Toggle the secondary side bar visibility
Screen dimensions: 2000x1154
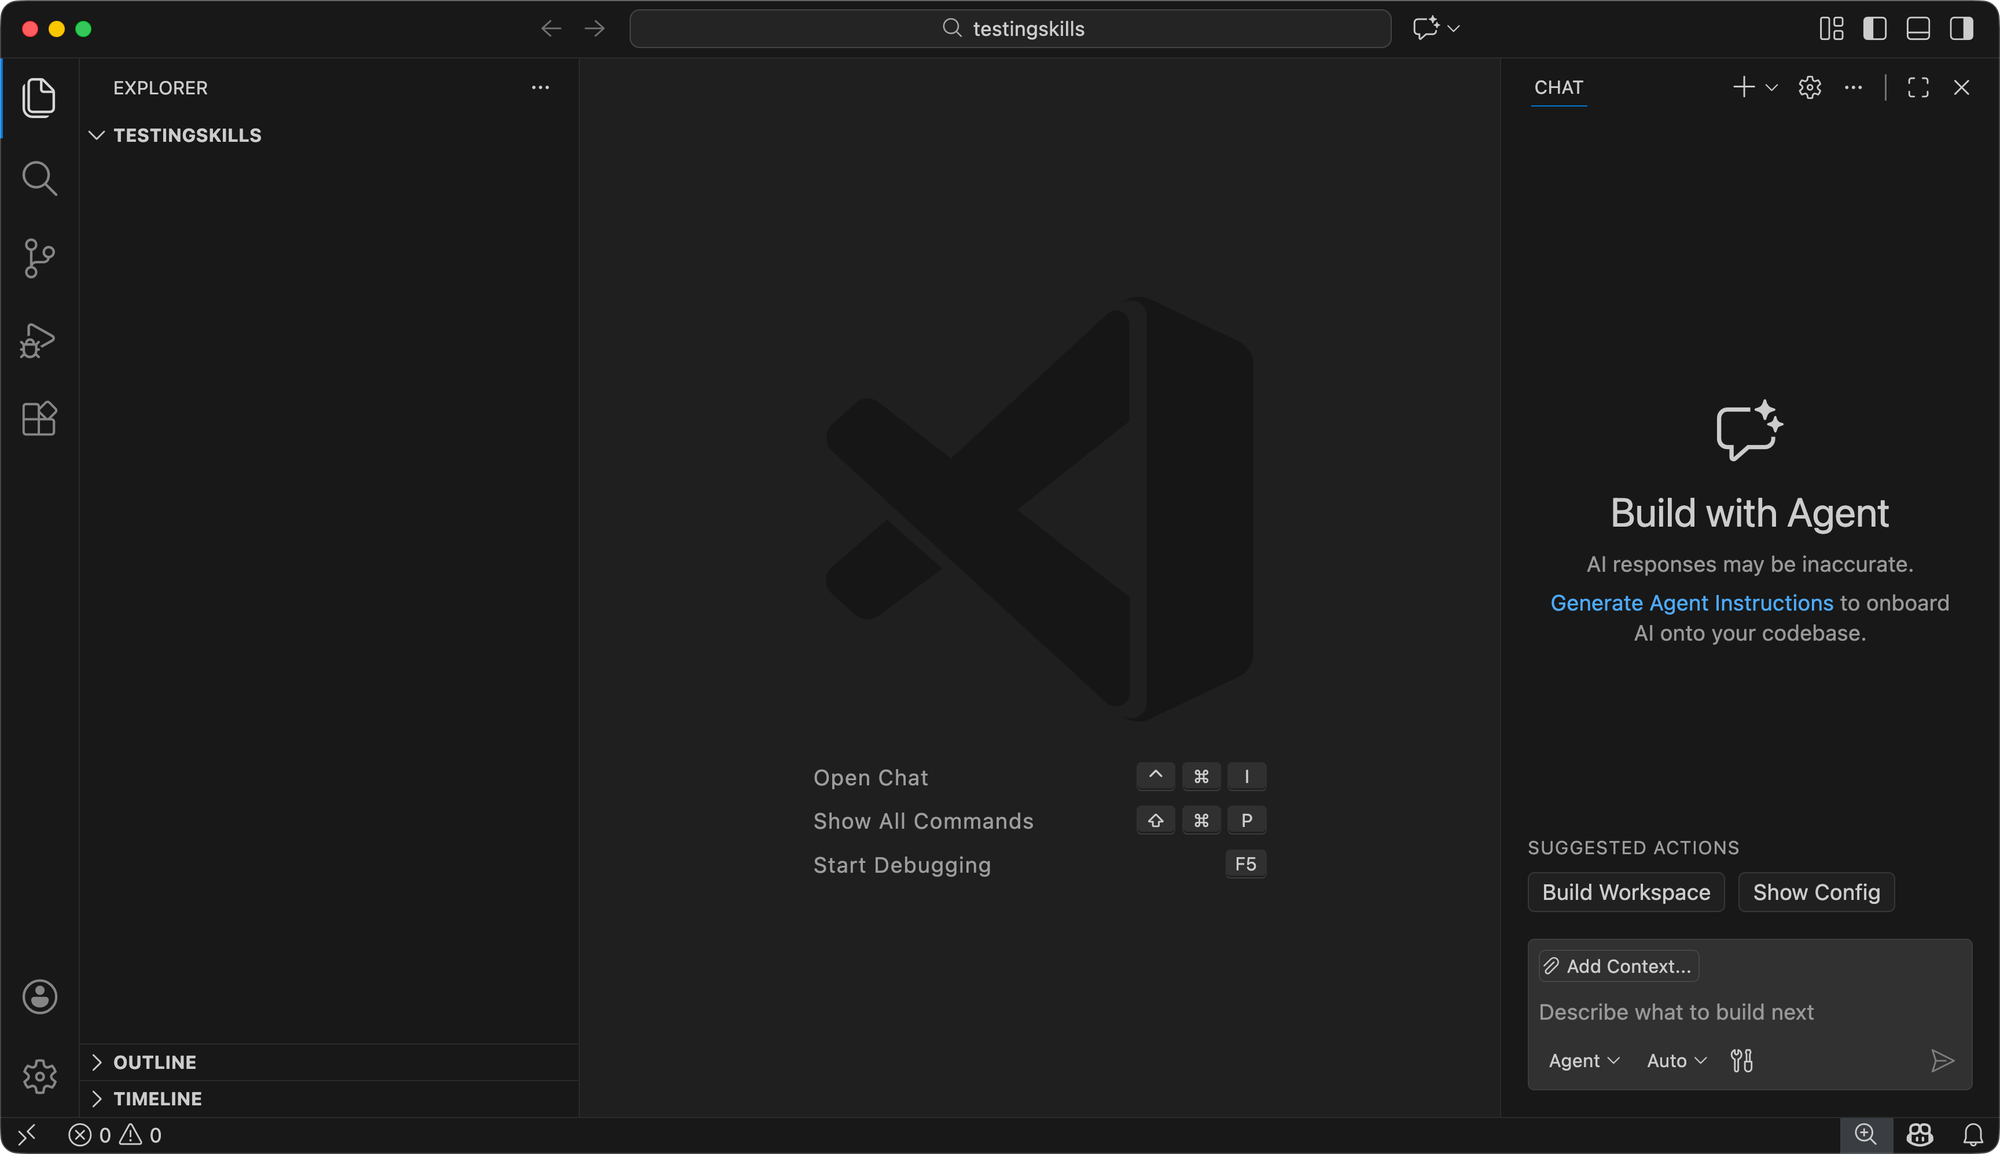(x=1961, y=29)
